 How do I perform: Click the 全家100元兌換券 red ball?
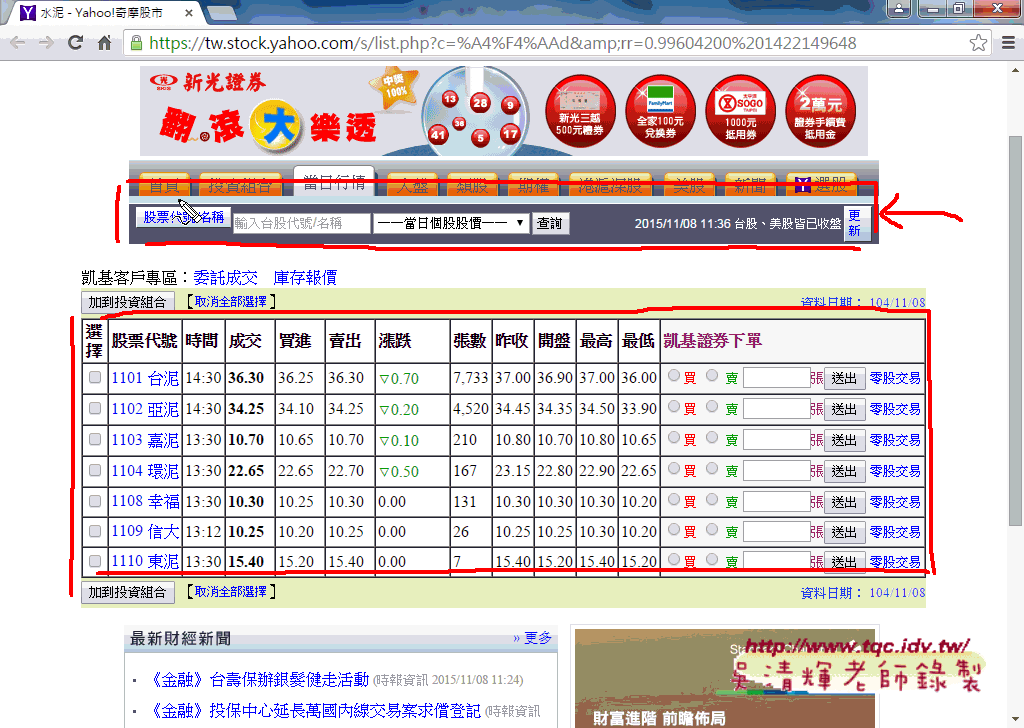coord(660,111)
